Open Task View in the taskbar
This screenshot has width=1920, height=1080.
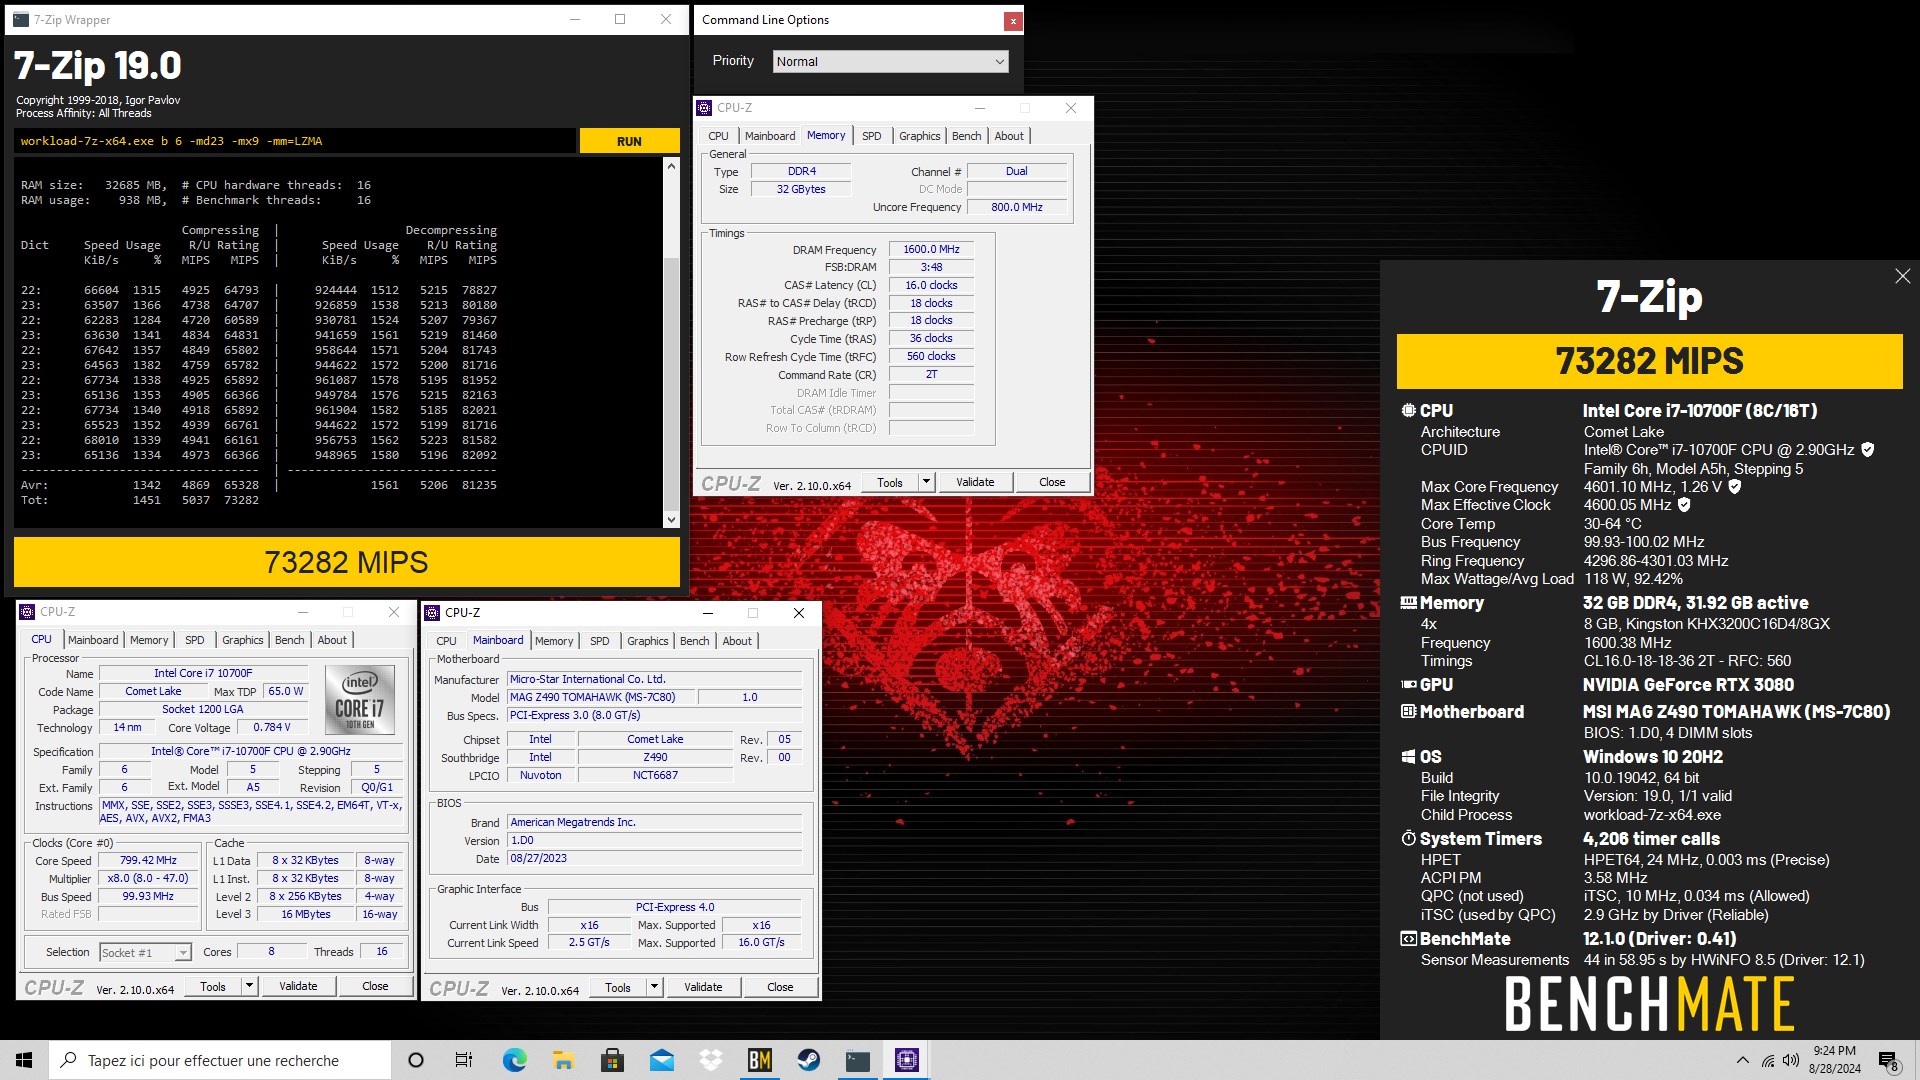(x=464, y=1060)
